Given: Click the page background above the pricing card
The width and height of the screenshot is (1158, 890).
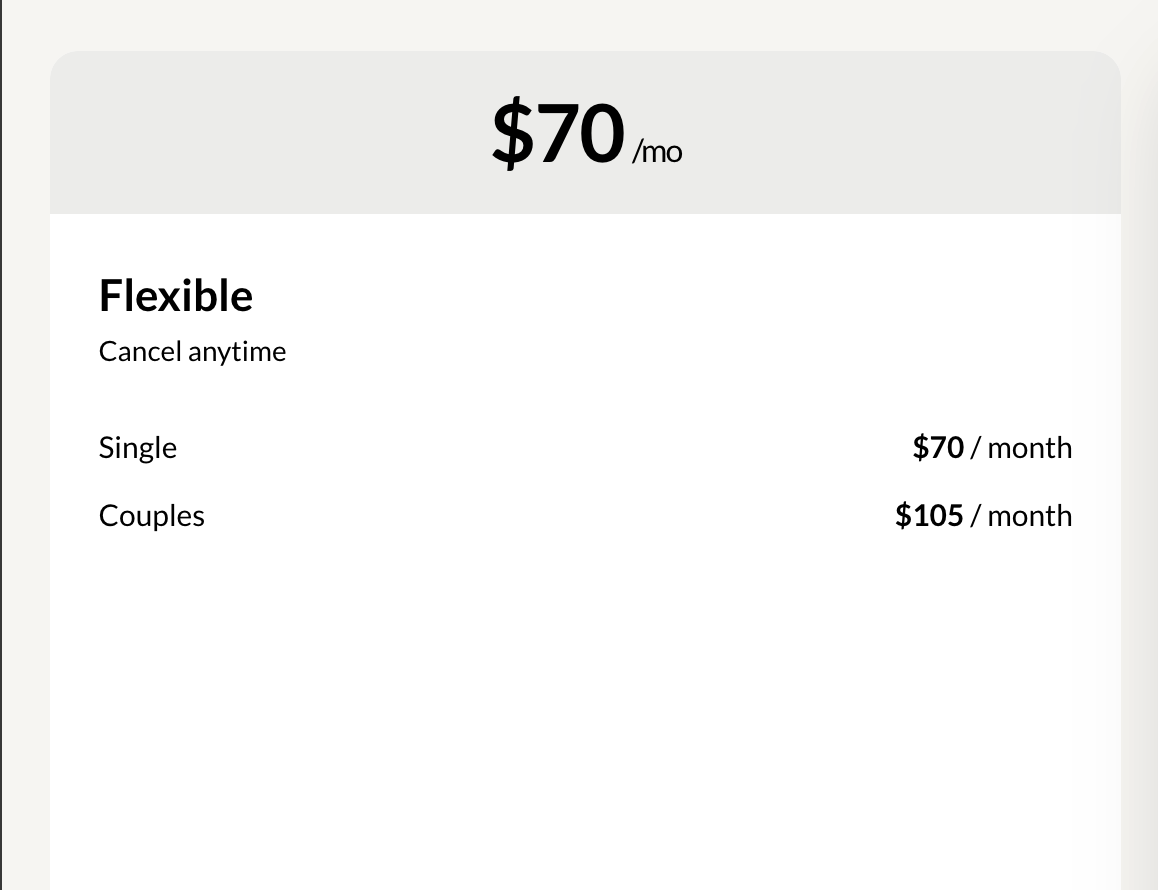Looking at the screenshot, I should pos(585,24).
